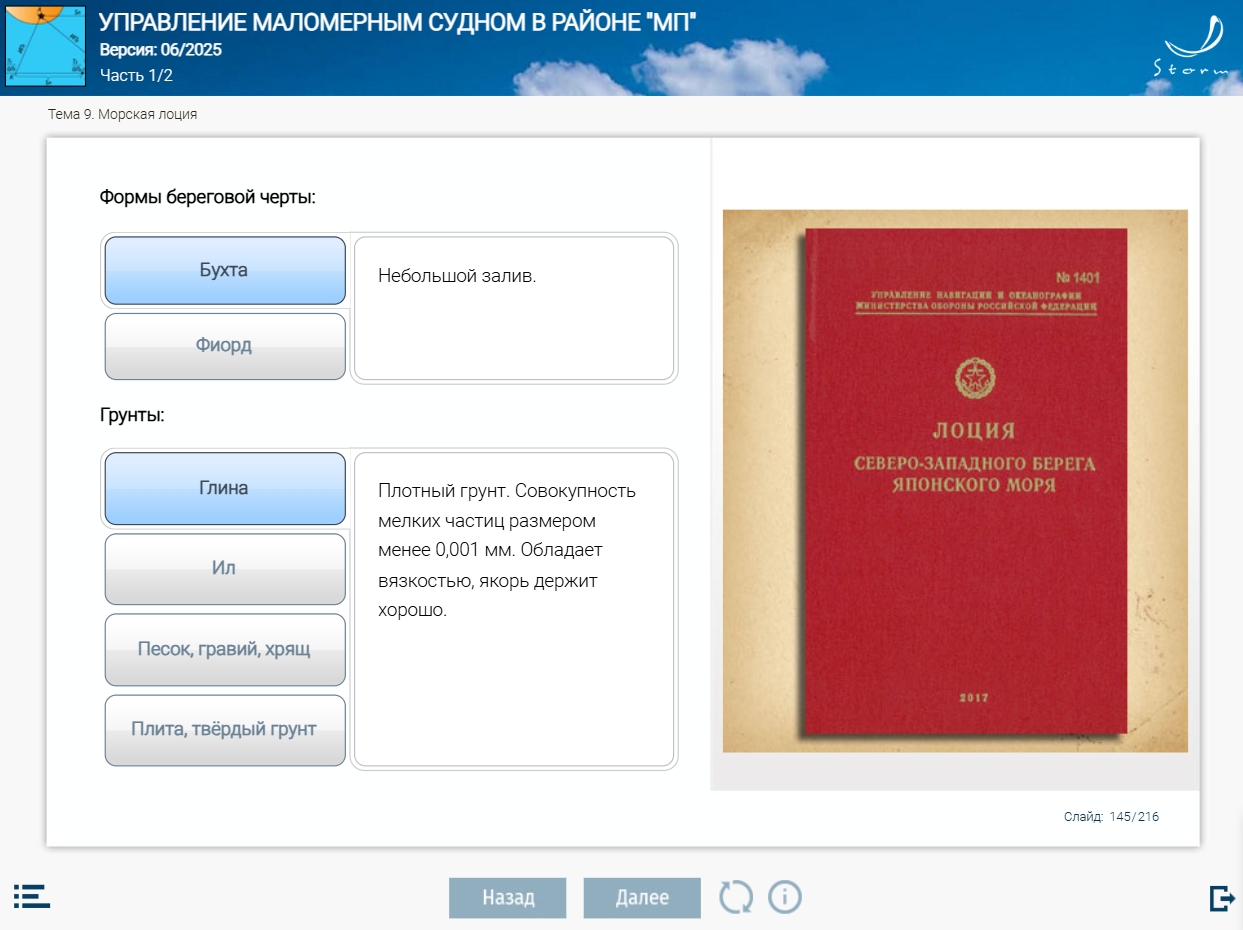Go back with the Назад button
The image size is (1243, 930).
[x=508, y=897]
